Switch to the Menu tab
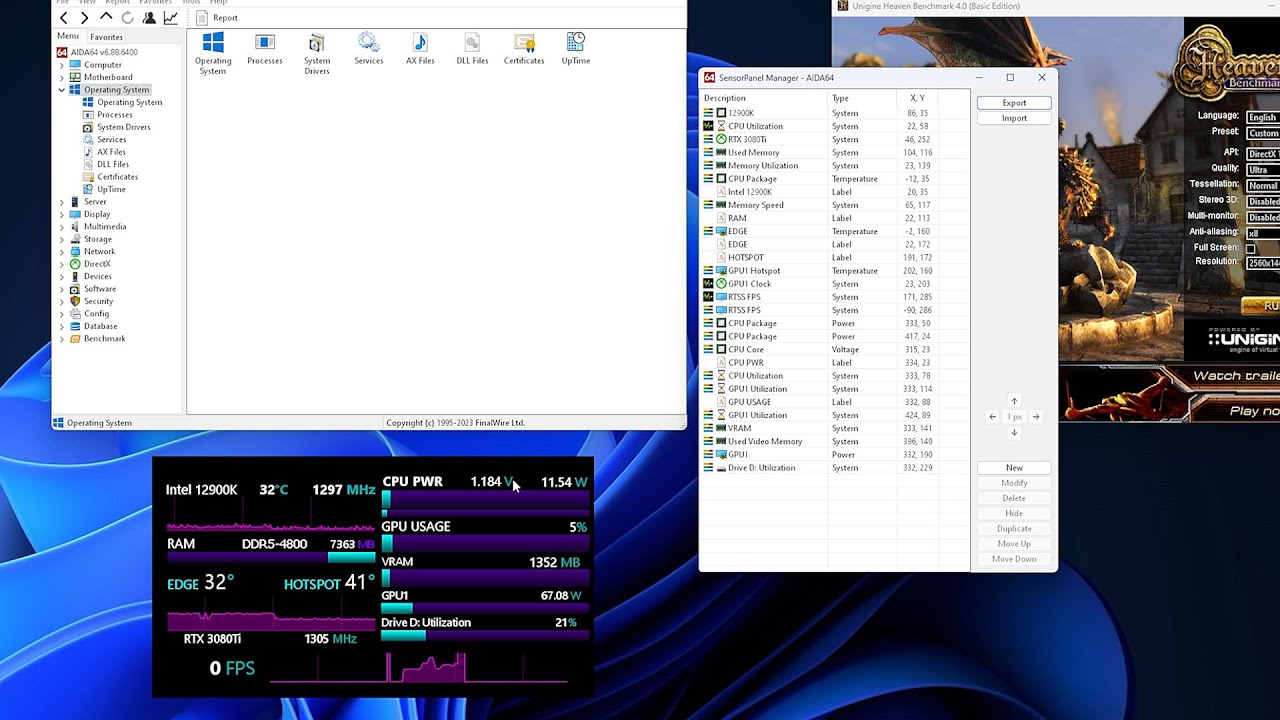1280x720 pixels. point(68,36)
